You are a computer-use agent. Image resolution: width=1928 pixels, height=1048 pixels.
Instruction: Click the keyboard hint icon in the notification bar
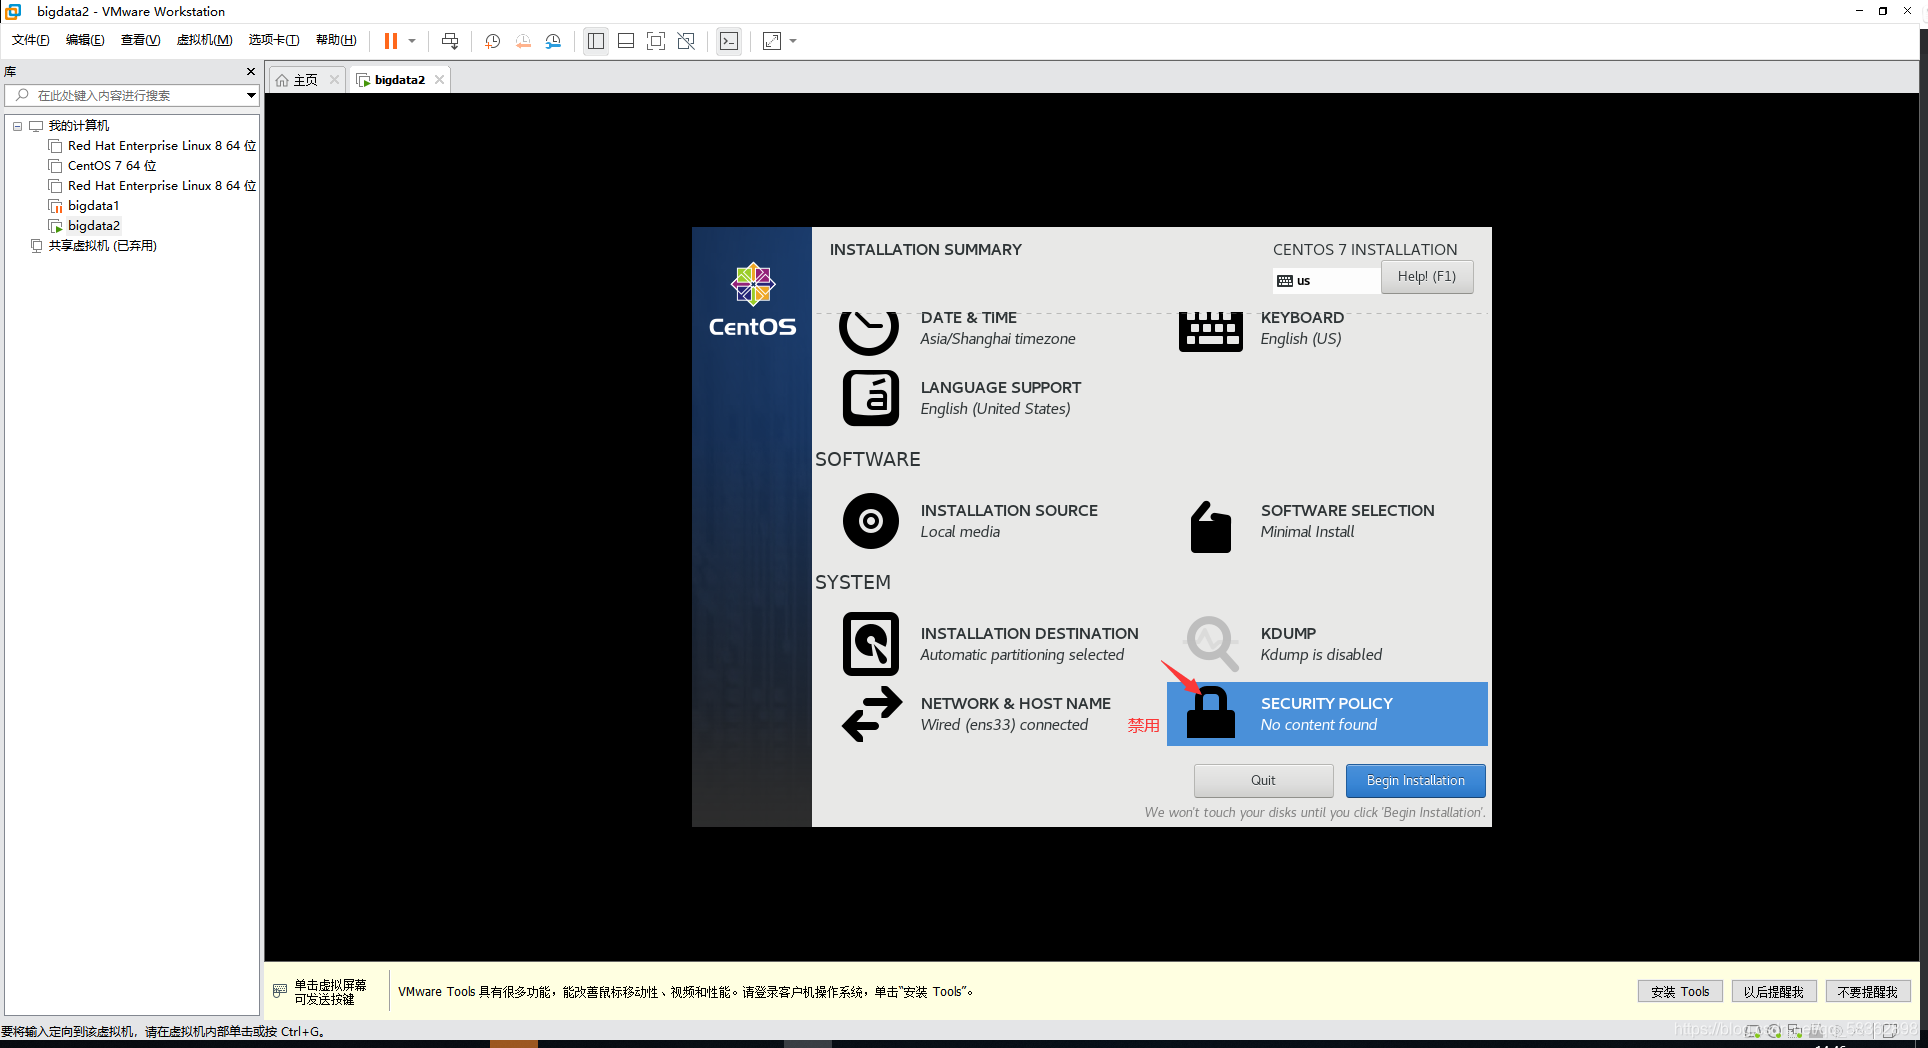pos(280,991)
